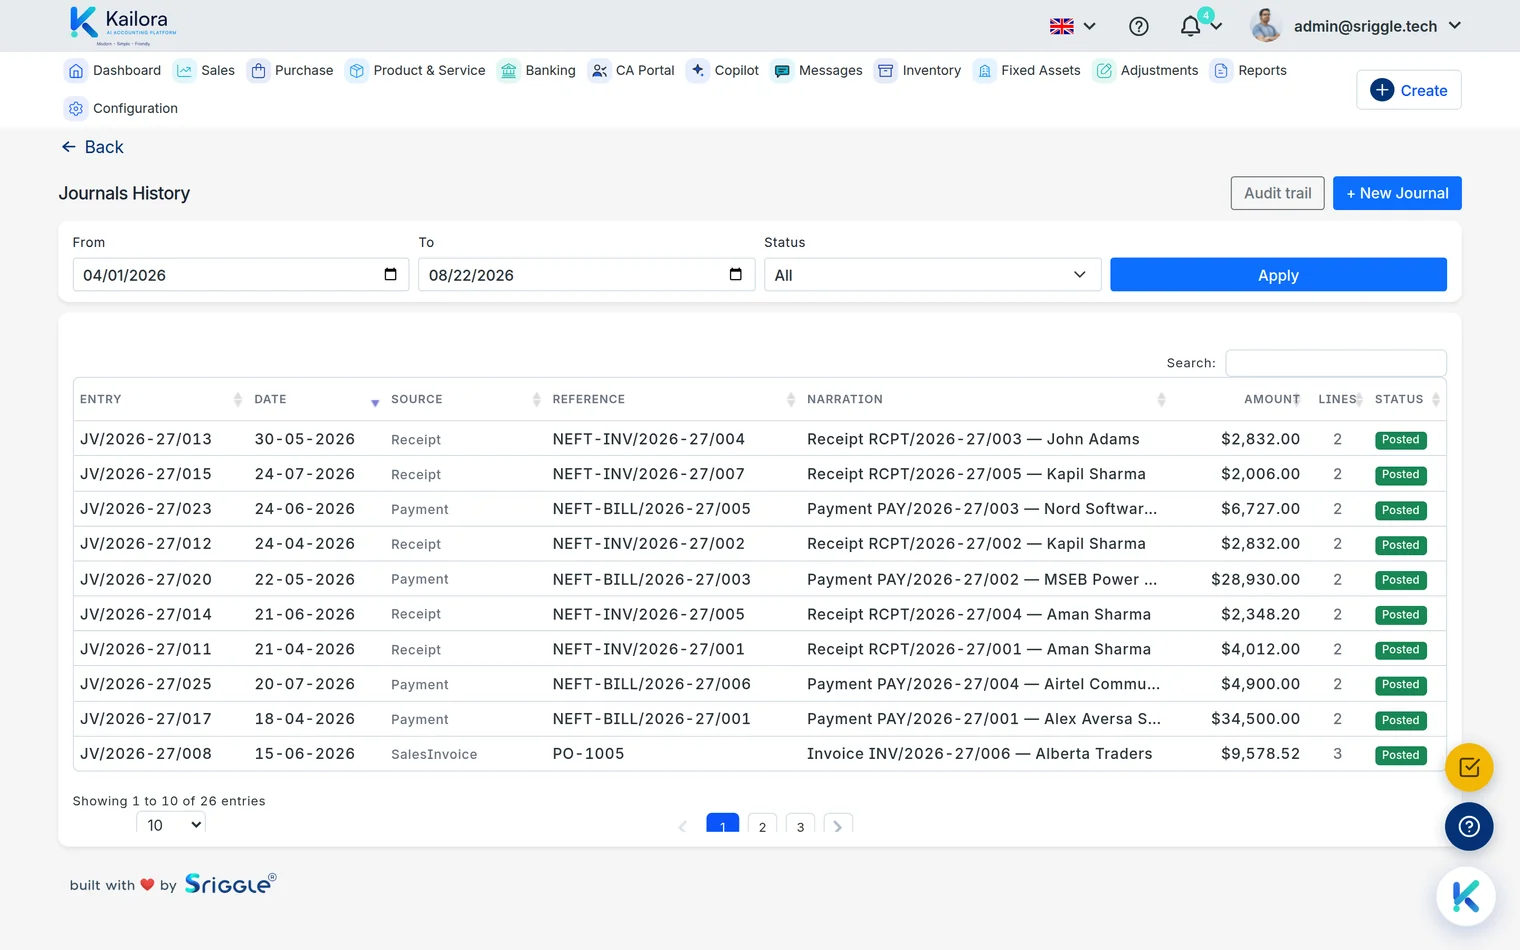Sort by Reference column
The image size is (1520, 950).
coord(673,399)
